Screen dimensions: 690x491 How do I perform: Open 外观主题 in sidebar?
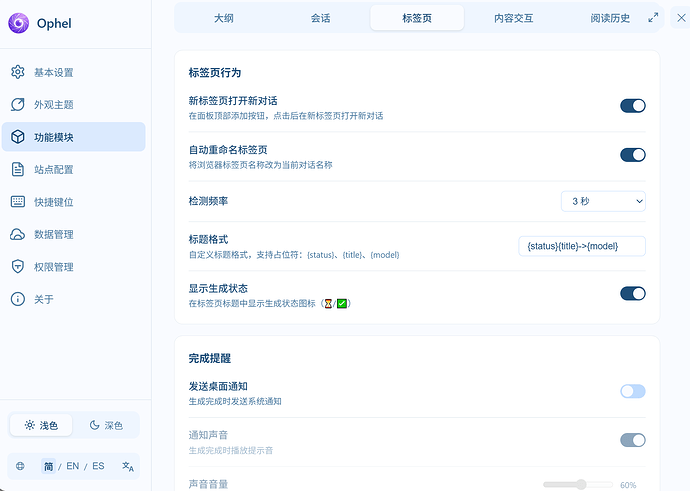73,105
